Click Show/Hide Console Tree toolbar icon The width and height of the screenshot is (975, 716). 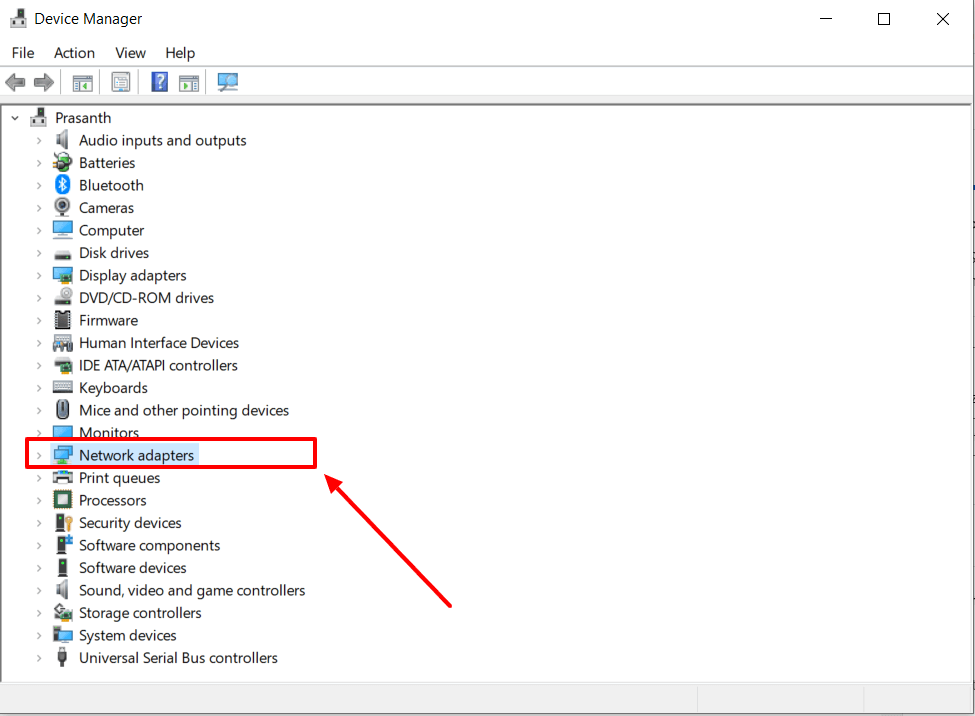pos(82,82)
